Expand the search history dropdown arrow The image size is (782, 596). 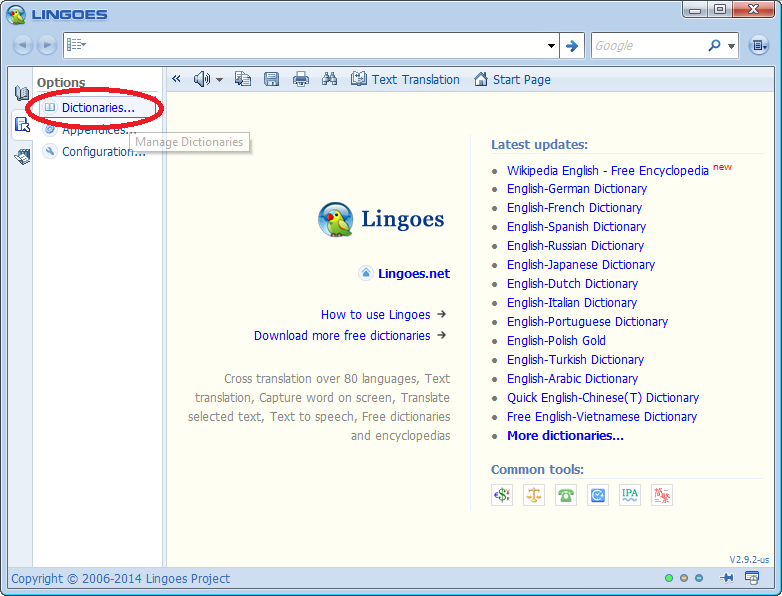[x=551, y=45]
